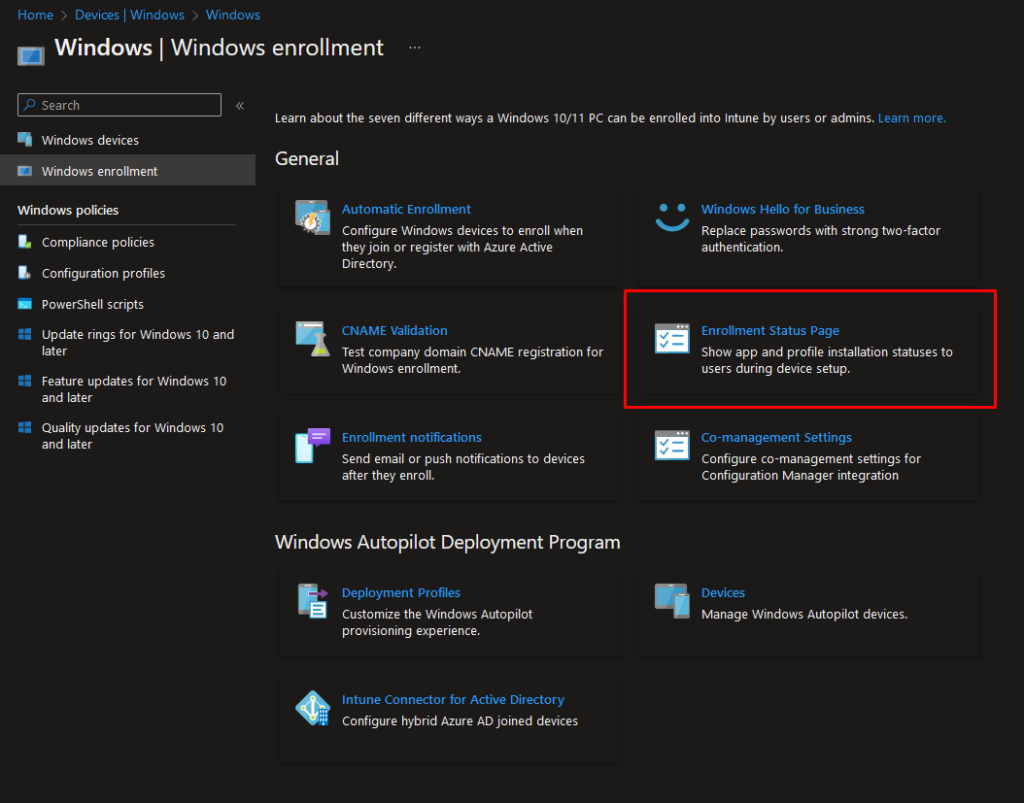Image resolution: width=1024 pixels, height=803 pixels.
Task: Click the PowerShell scripts icon
Action: [x=25, y=304]
